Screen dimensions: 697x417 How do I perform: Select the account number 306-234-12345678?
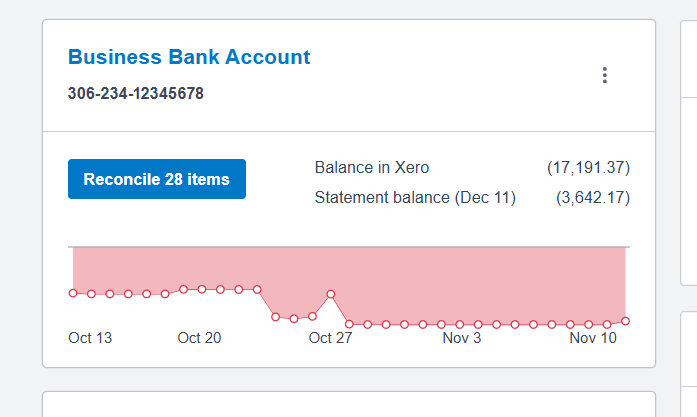[x=136, y=93]
